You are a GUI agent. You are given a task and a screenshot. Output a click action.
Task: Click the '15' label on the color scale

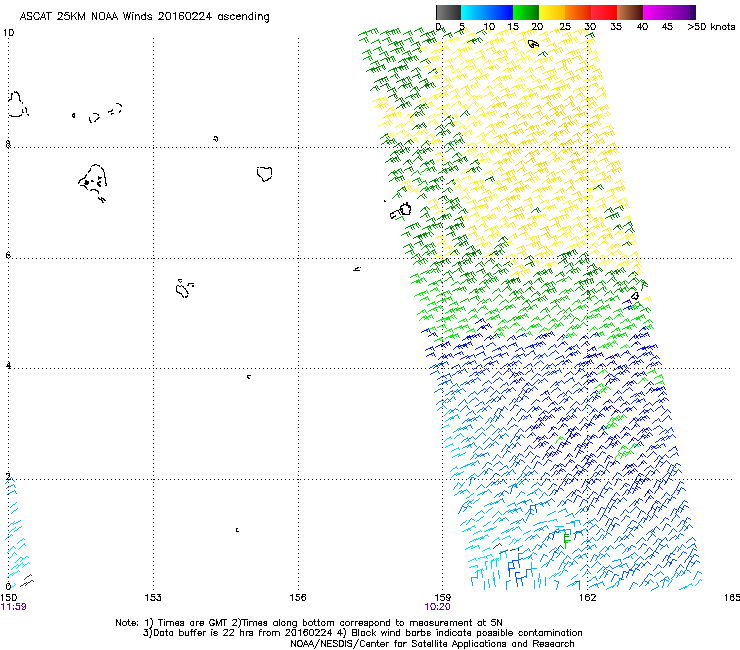[x=513, y=27]
